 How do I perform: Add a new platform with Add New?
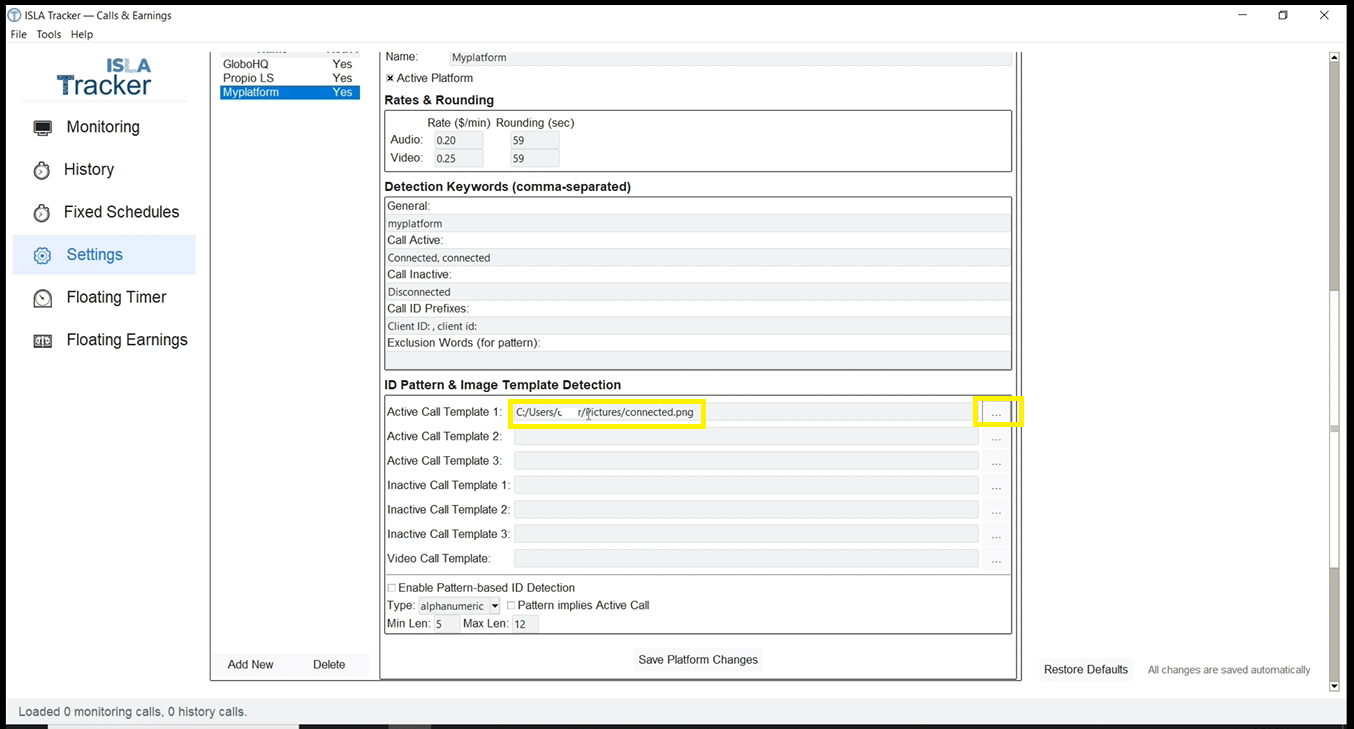coord(250,664)
